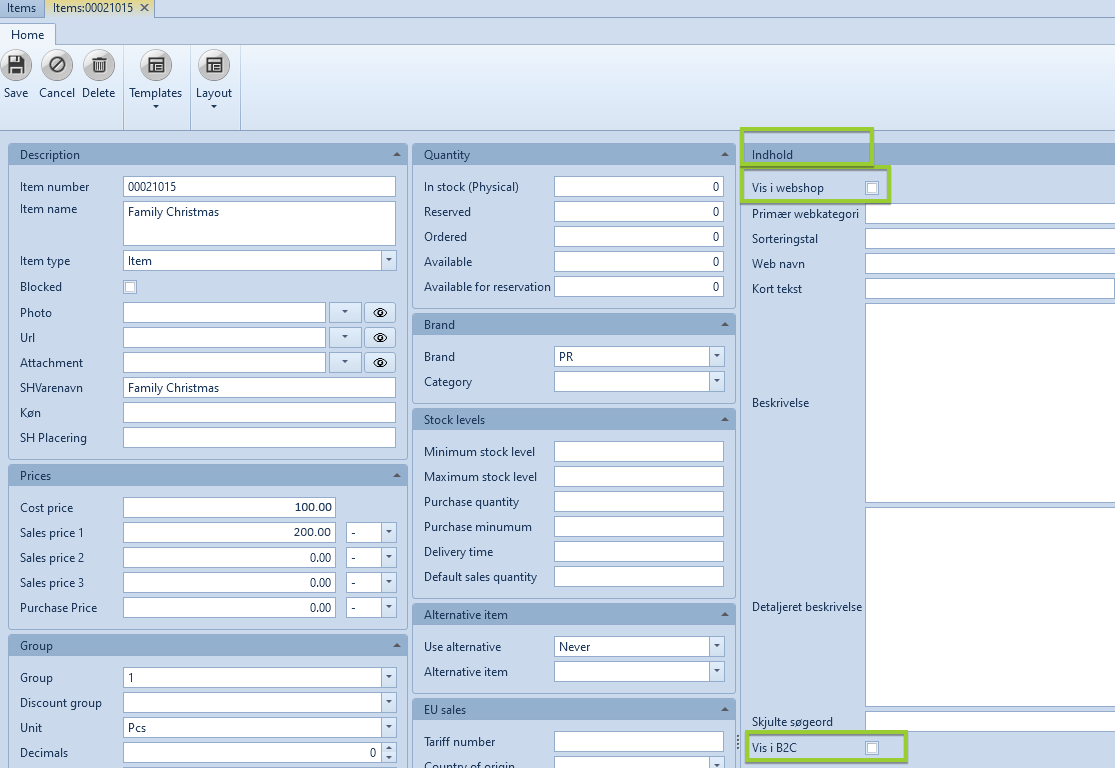Enable the Vis i B2C checkbox
The image size is (1115, 768).
click(x=873, y=748)
